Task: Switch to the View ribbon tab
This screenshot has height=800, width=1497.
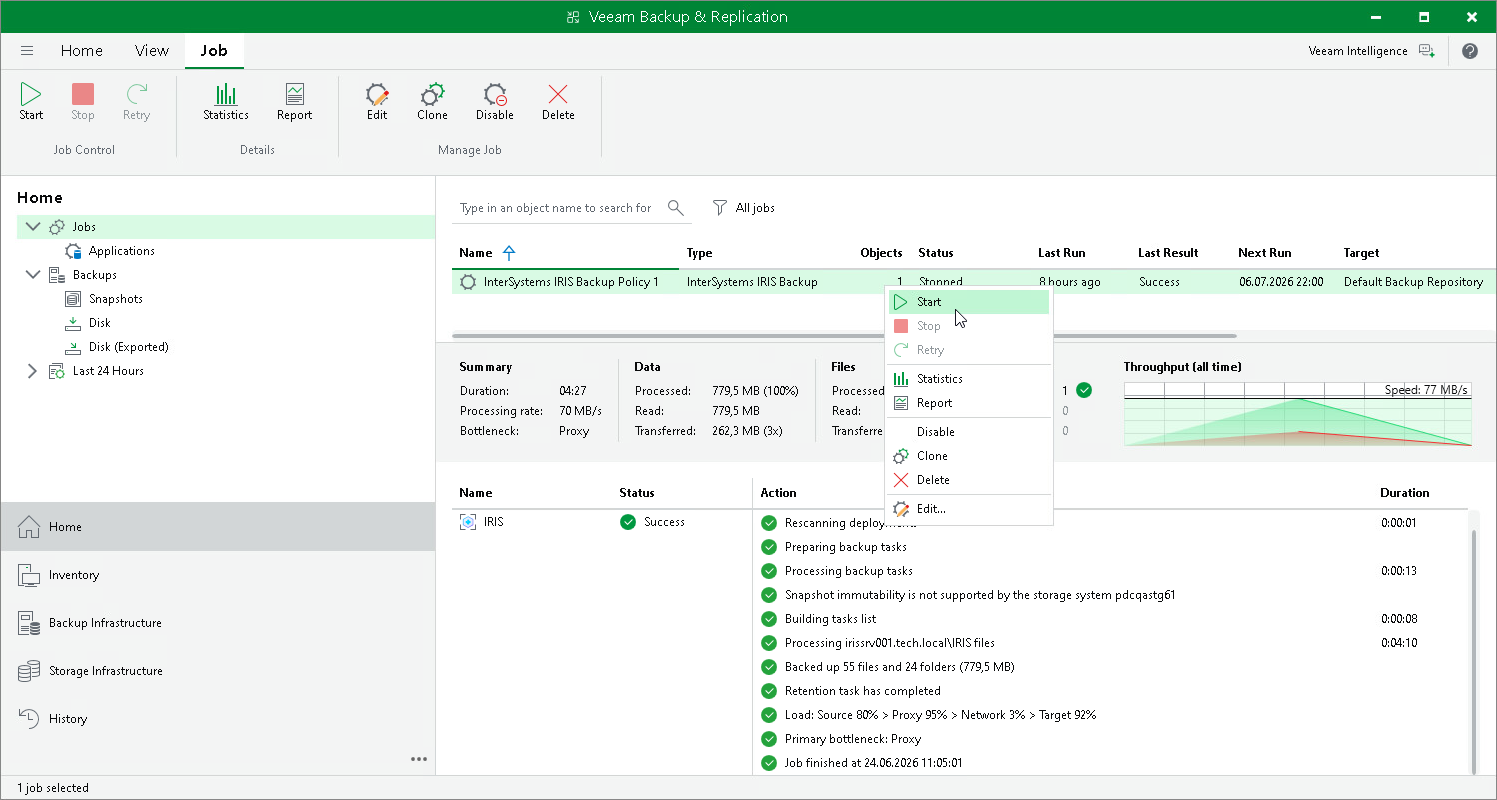Action: coord(152,51)
